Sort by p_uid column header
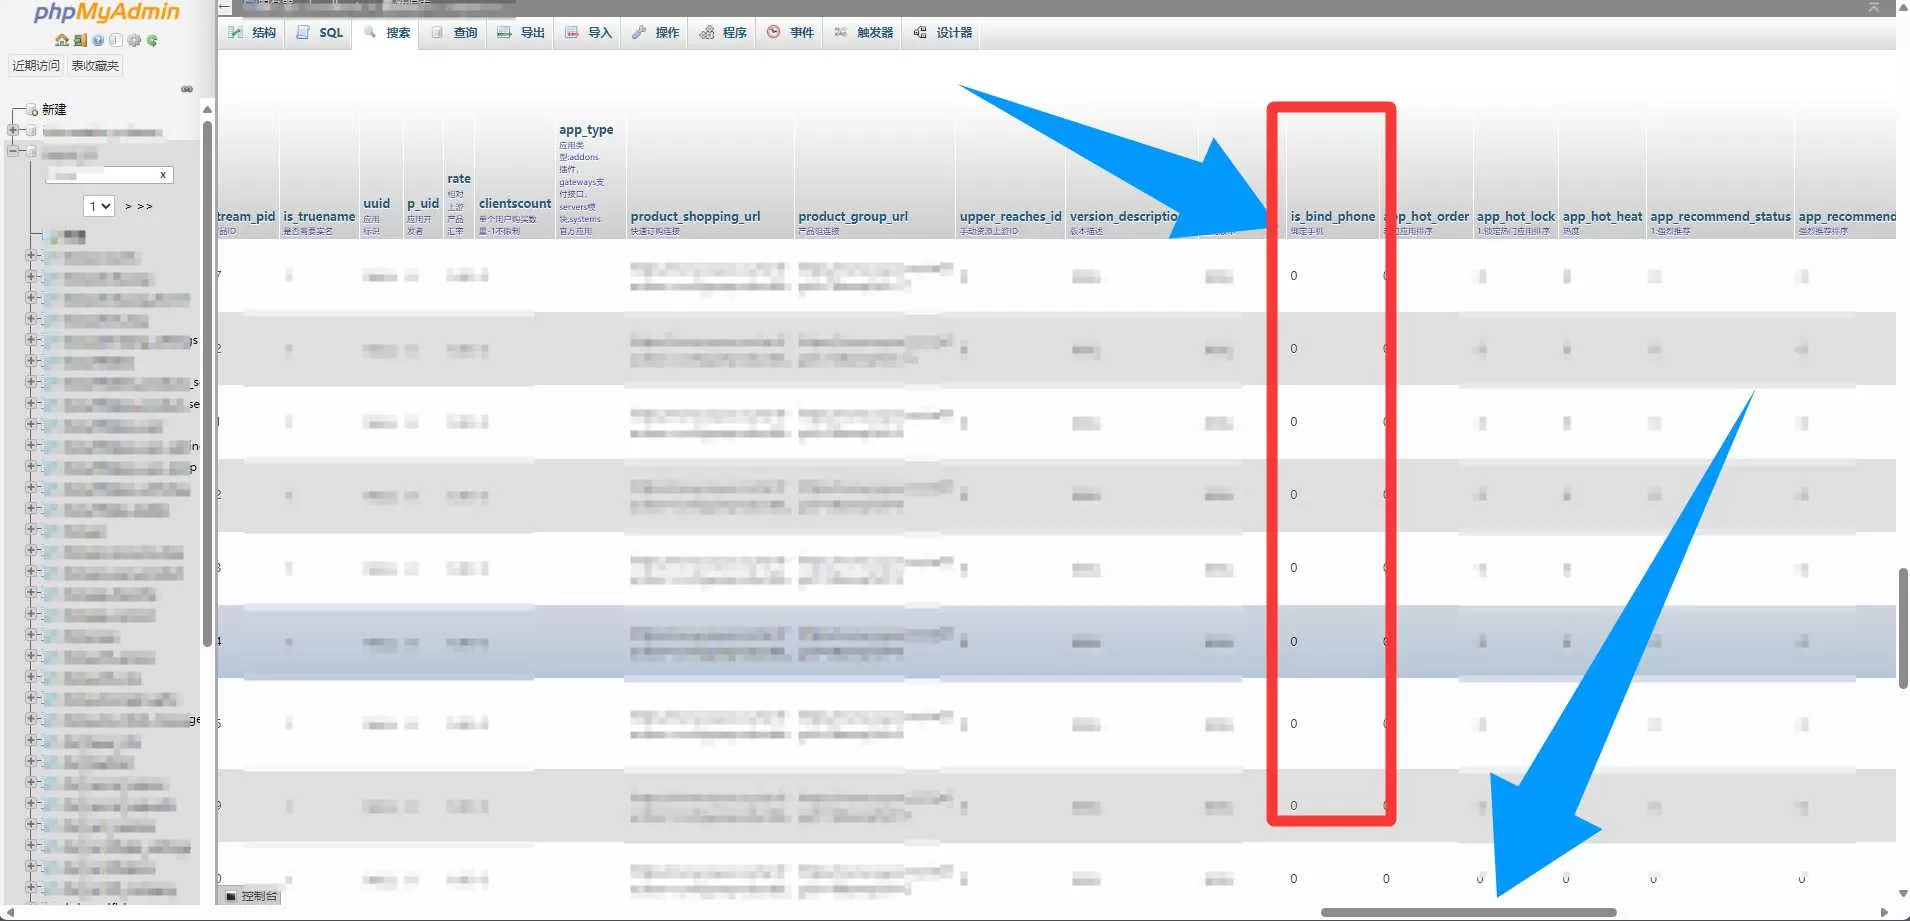 point(423,203)
